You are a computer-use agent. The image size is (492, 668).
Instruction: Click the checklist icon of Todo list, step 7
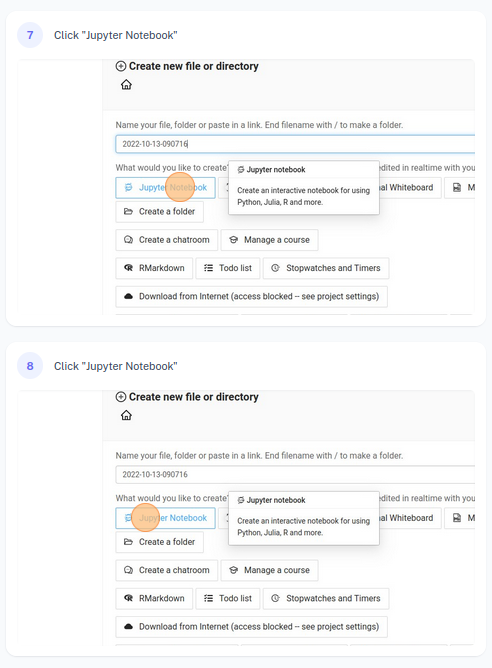coord(208,268)
